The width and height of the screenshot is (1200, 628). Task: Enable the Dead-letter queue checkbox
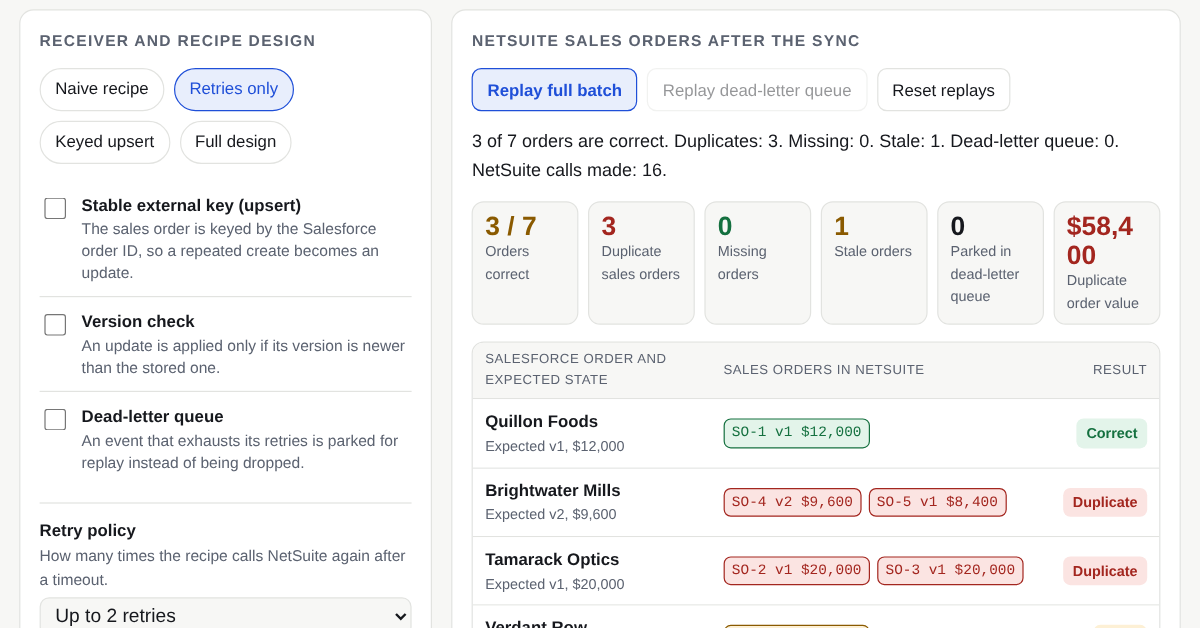[x=55, y=419]
